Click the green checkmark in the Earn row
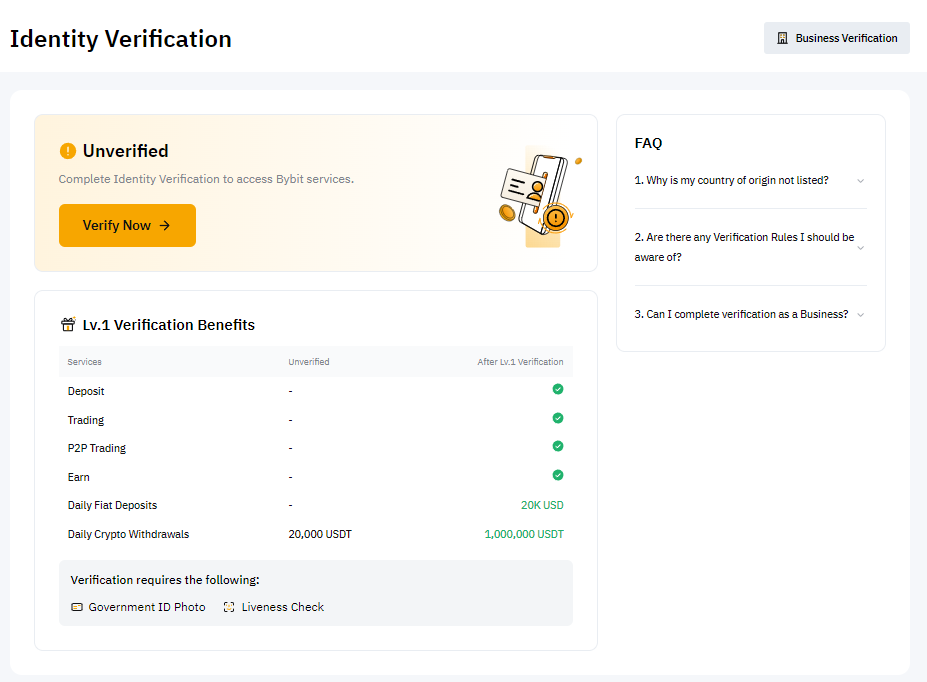The height and width of the screenshot is (682, 927). click(x=558, y=475)
